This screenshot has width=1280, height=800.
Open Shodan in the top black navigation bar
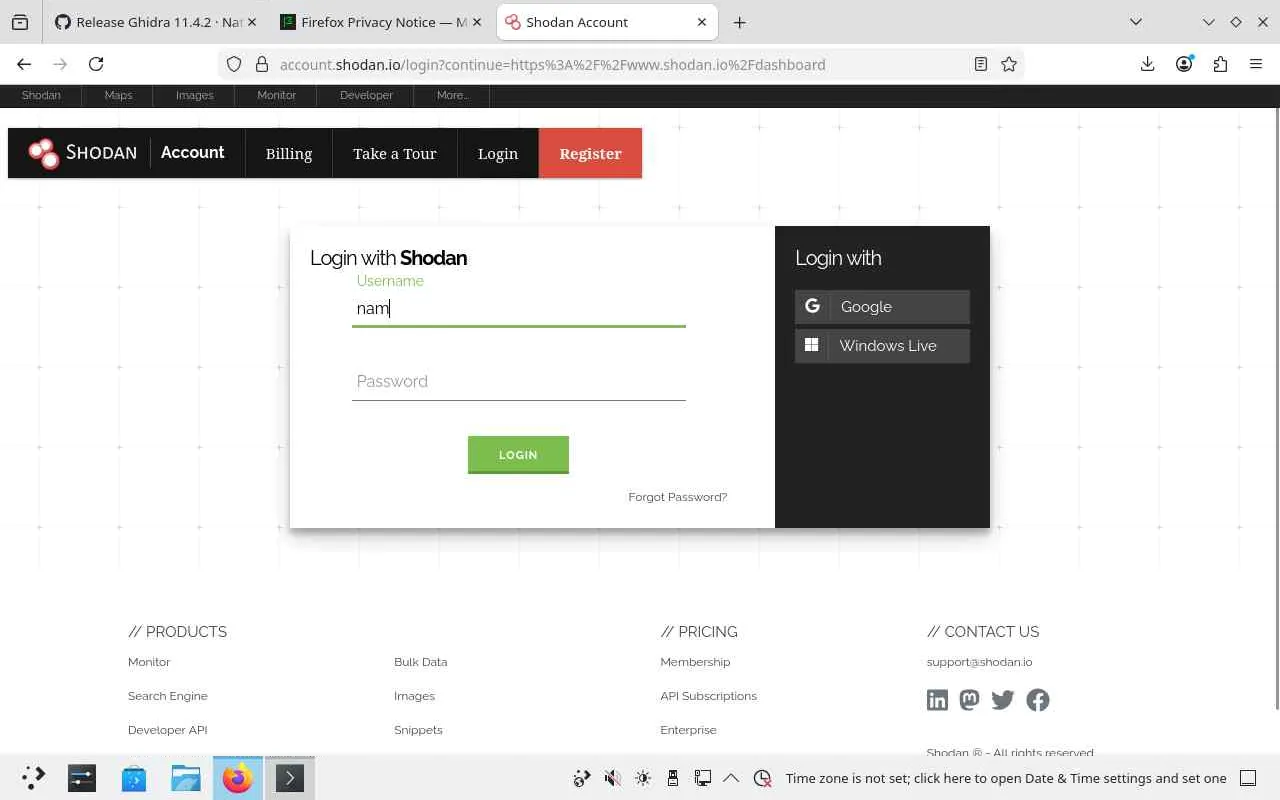click(41, 95)
